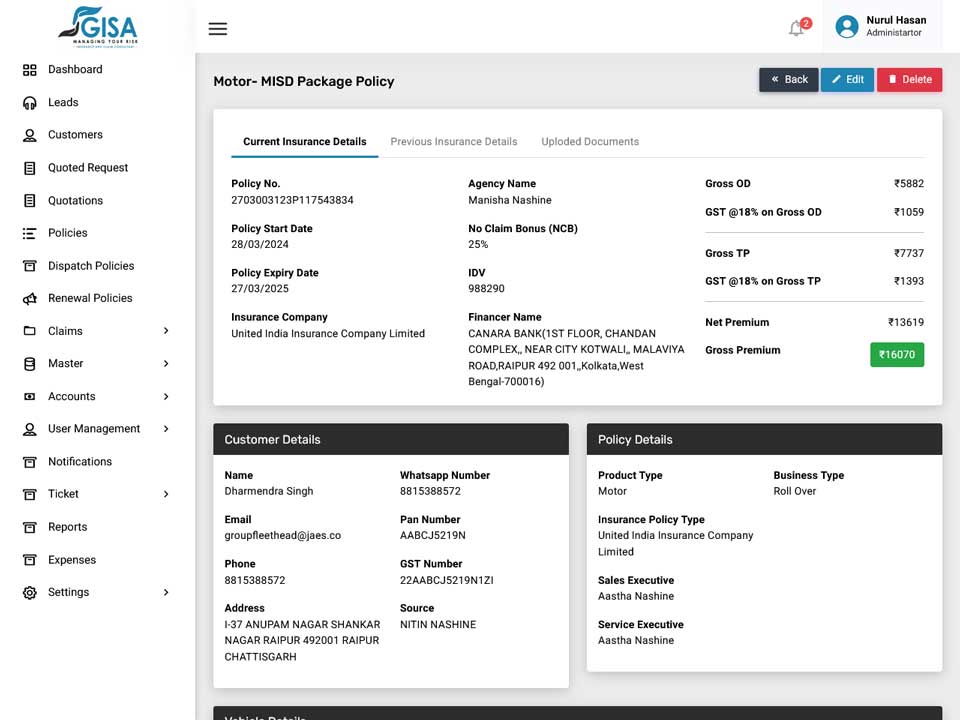The height and width of the screenshot is (720, 960).
Task: Select the Settings gear icon
Action: [x=29, y=593]
